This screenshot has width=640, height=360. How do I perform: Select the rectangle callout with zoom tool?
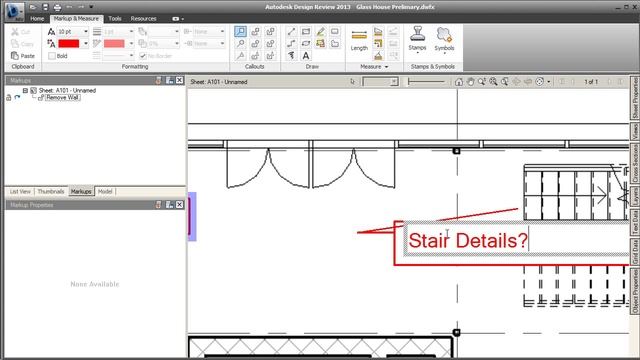[240, 31]
